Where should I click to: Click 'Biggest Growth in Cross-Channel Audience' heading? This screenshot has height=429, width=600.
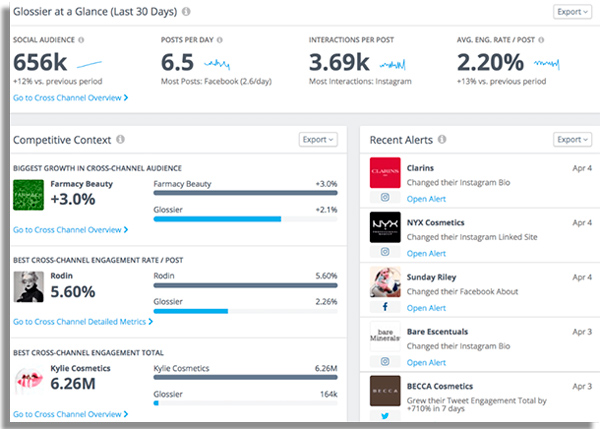pos(97,168)
